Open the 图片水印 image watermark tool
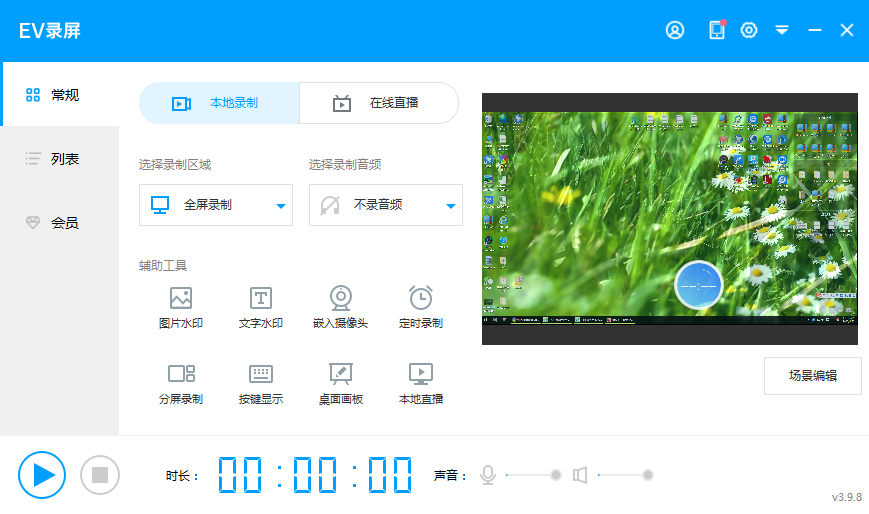869x514 pixels. pyautogui.click(x=181, y=307)
